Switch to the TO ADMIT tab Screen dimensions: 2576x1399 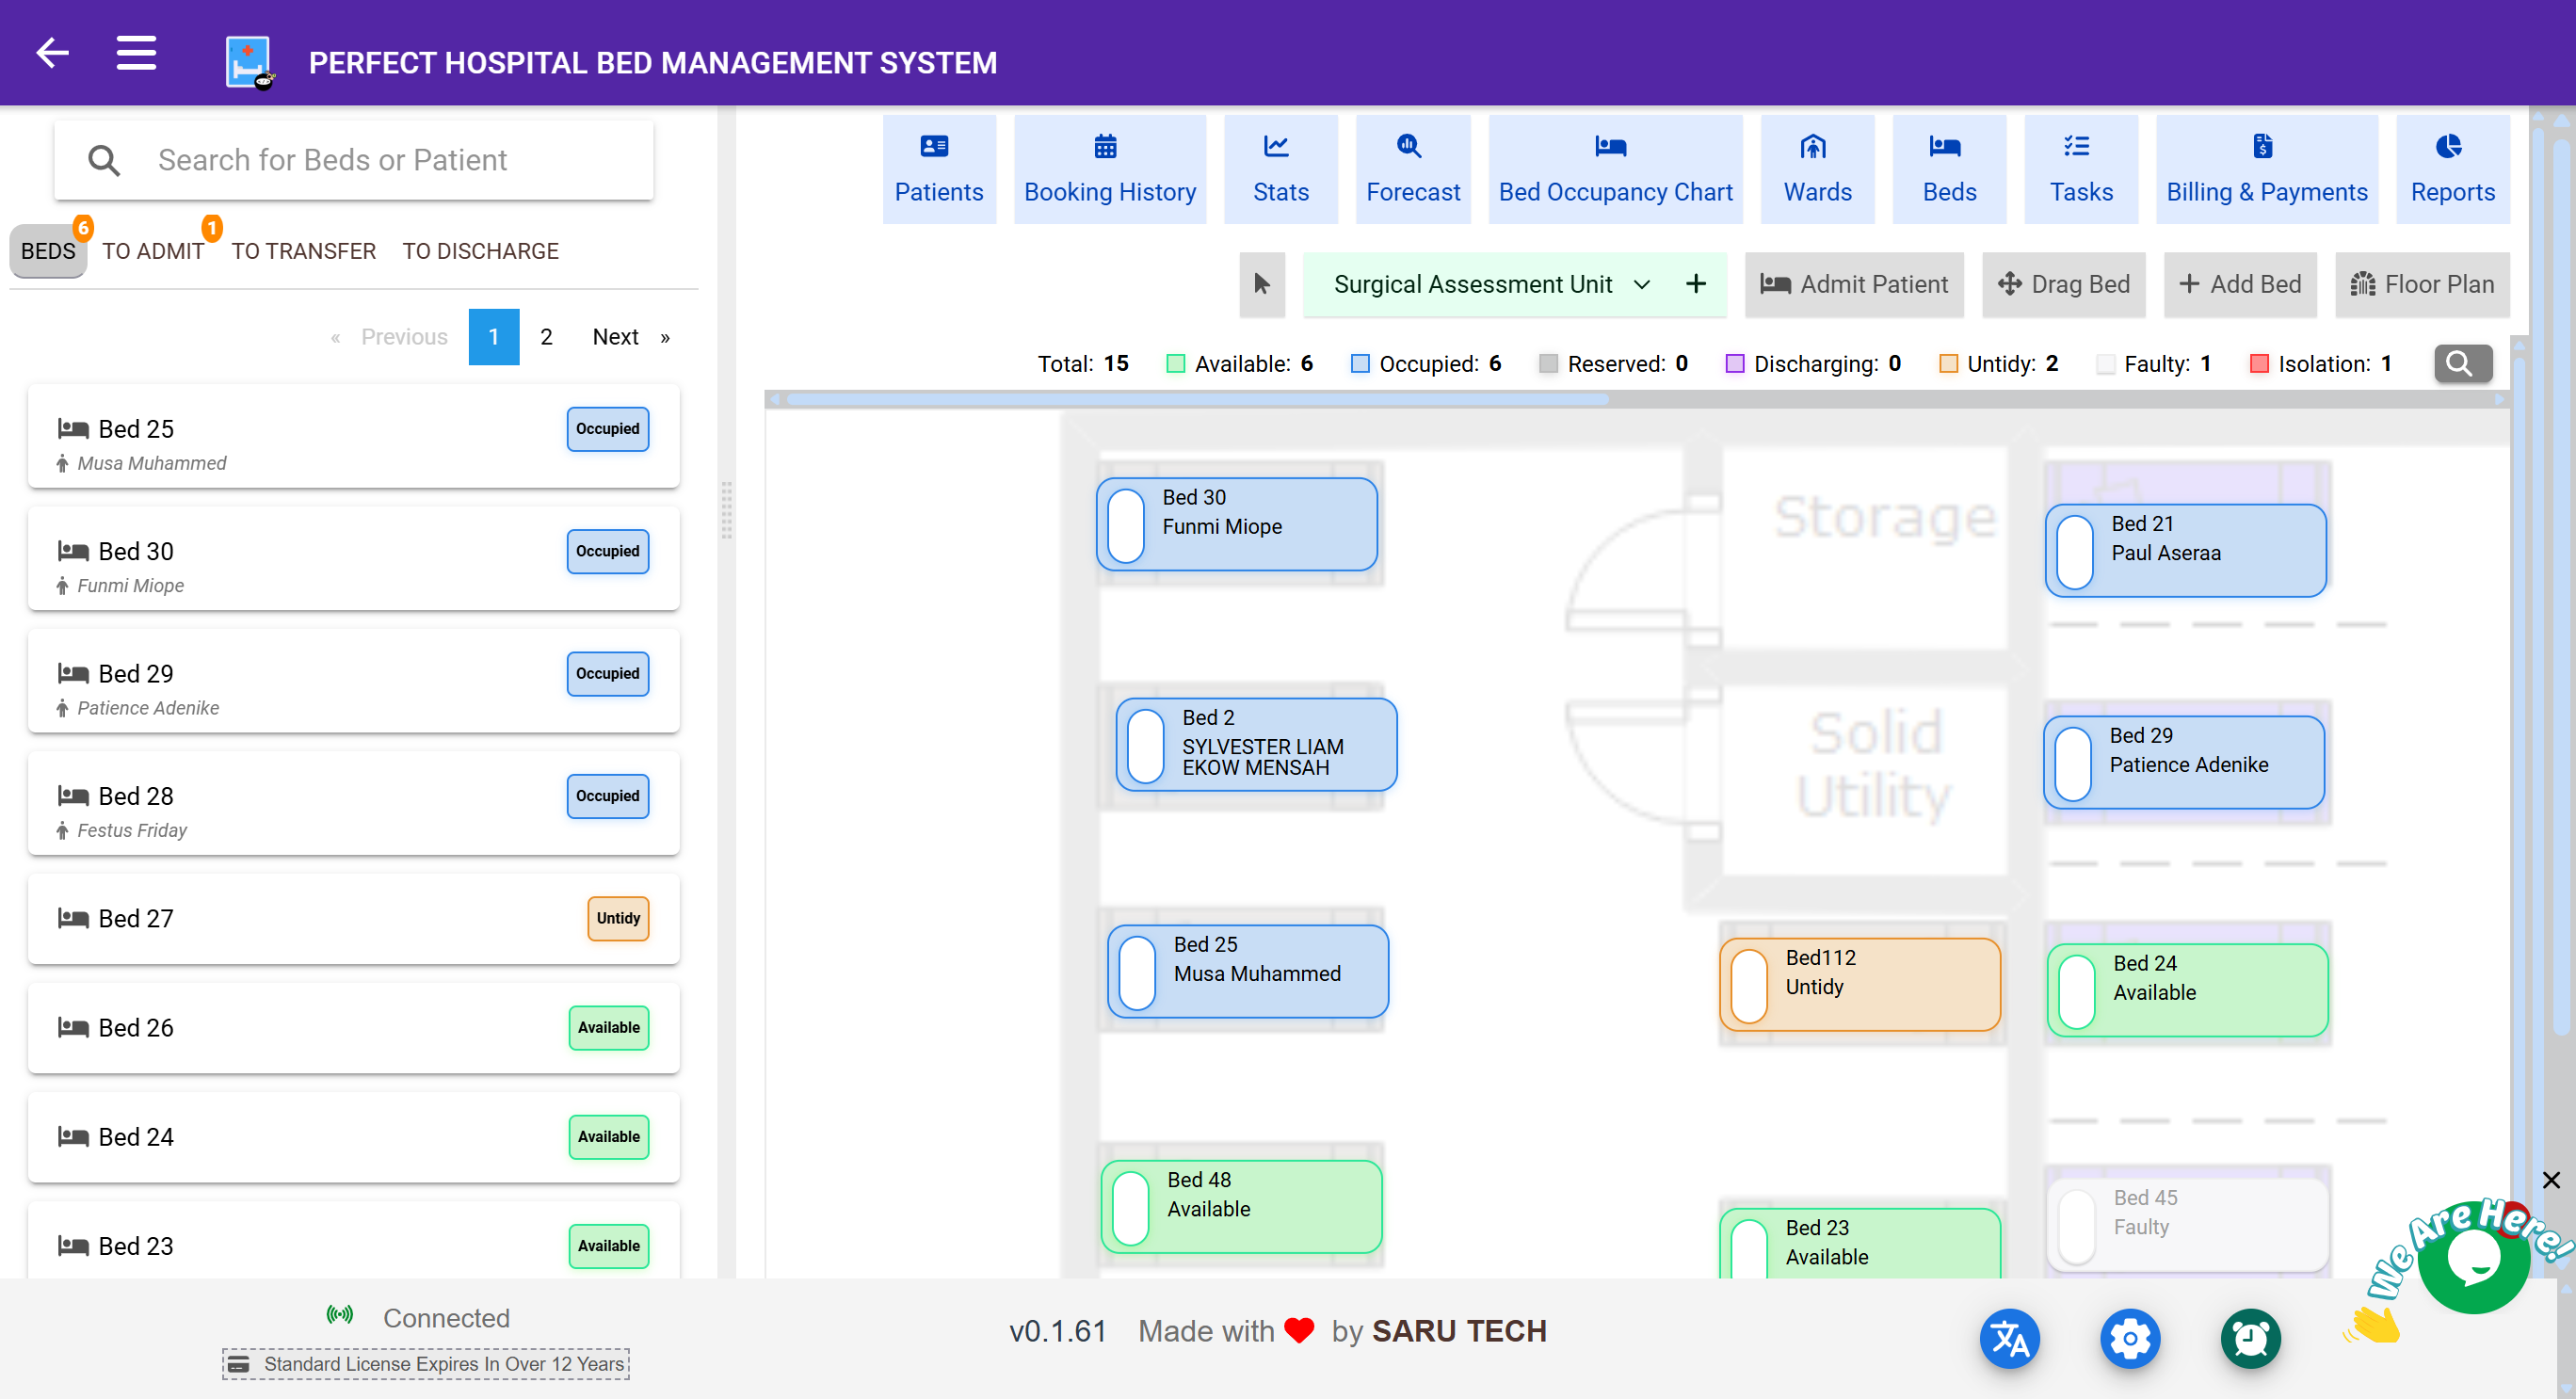[x=153, y=251]
